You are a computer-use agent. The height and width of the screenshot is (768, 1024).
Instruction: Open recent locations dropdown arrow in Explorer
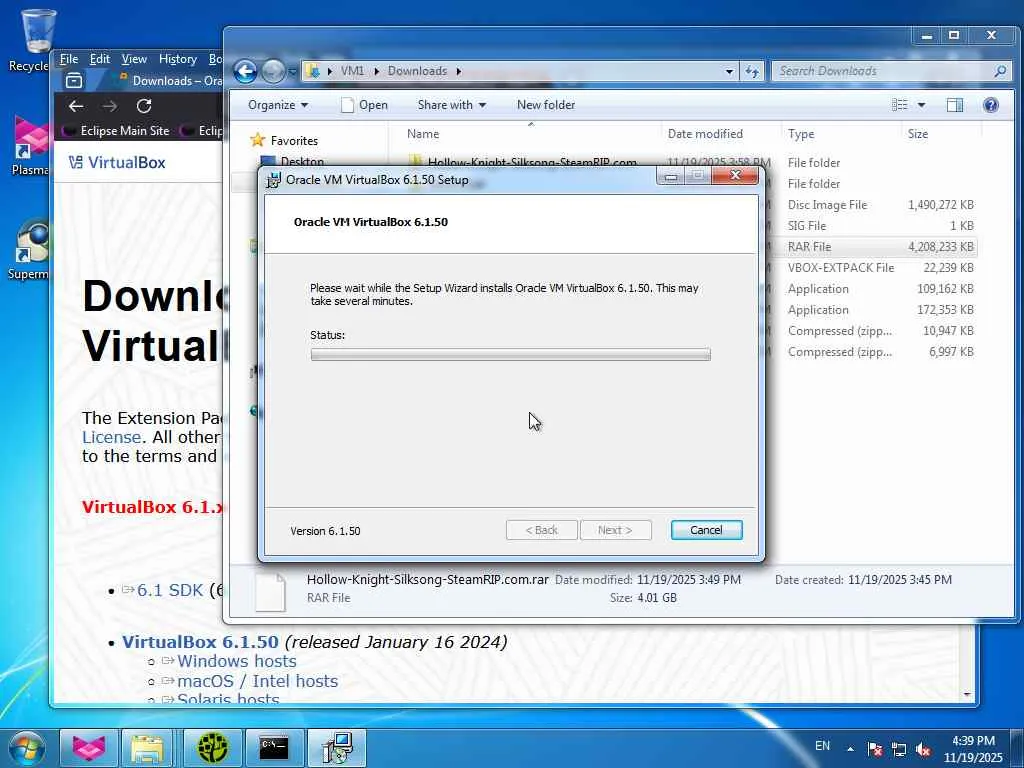[x=293, y=71]
